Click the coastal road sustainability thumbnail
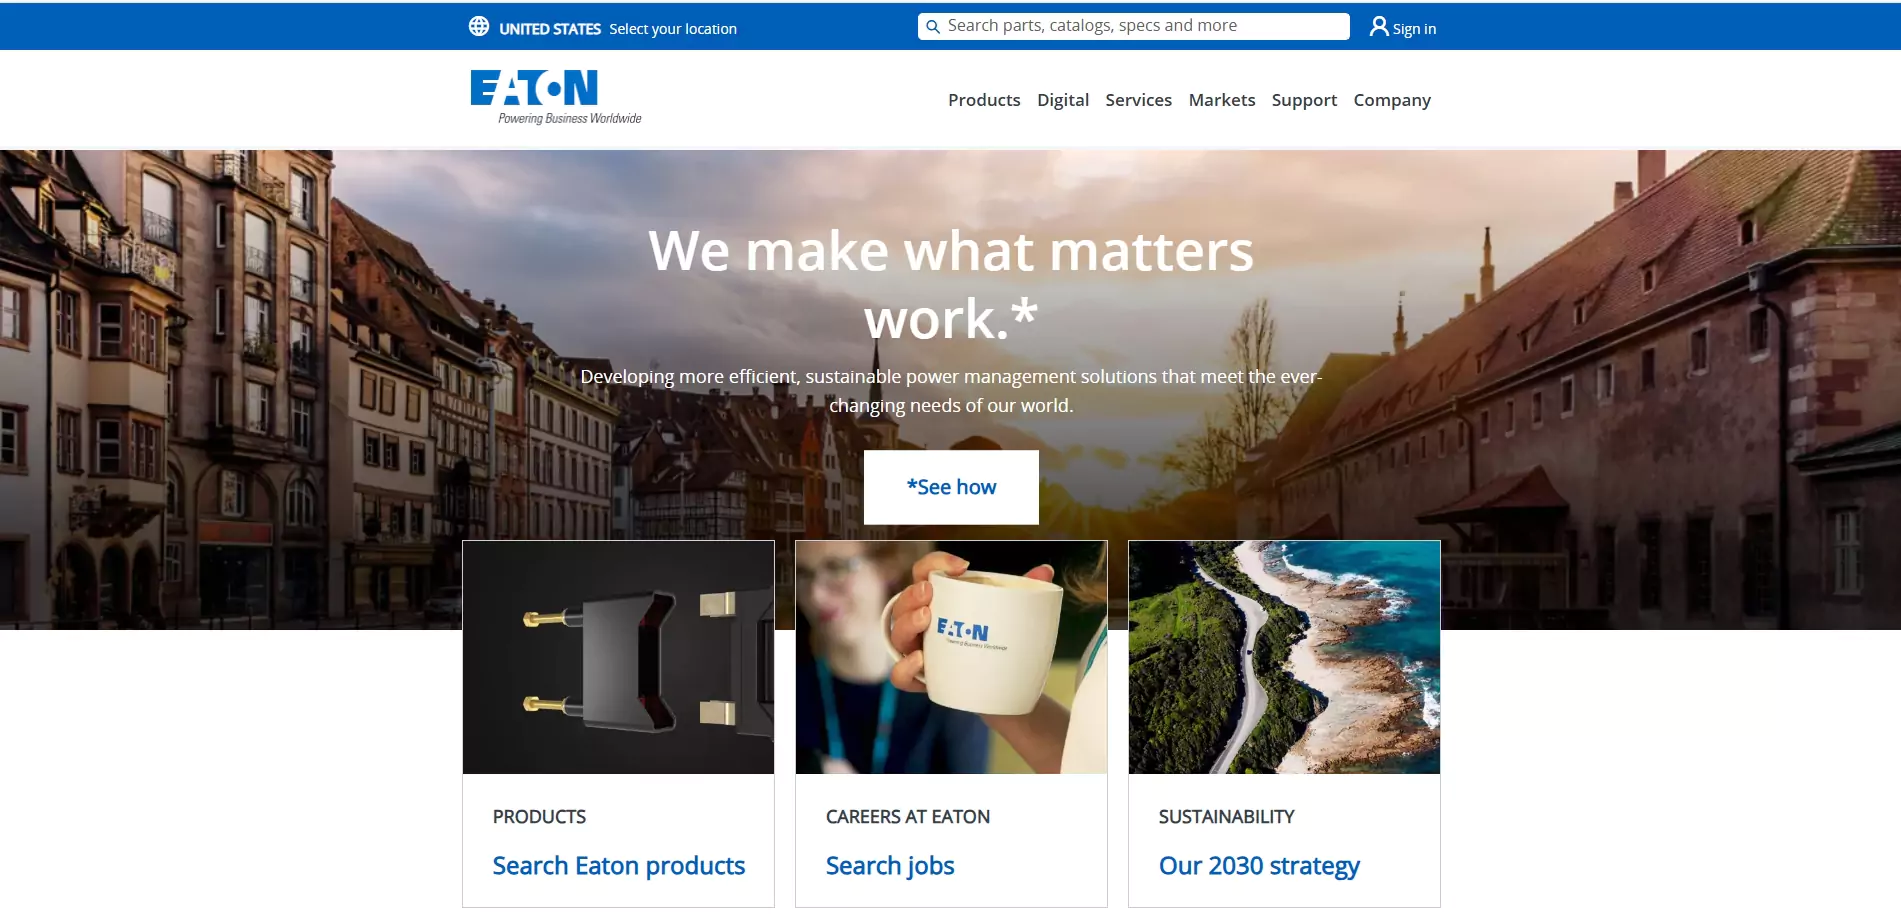The image size is (1901, 915). (x=1284, y=657)
